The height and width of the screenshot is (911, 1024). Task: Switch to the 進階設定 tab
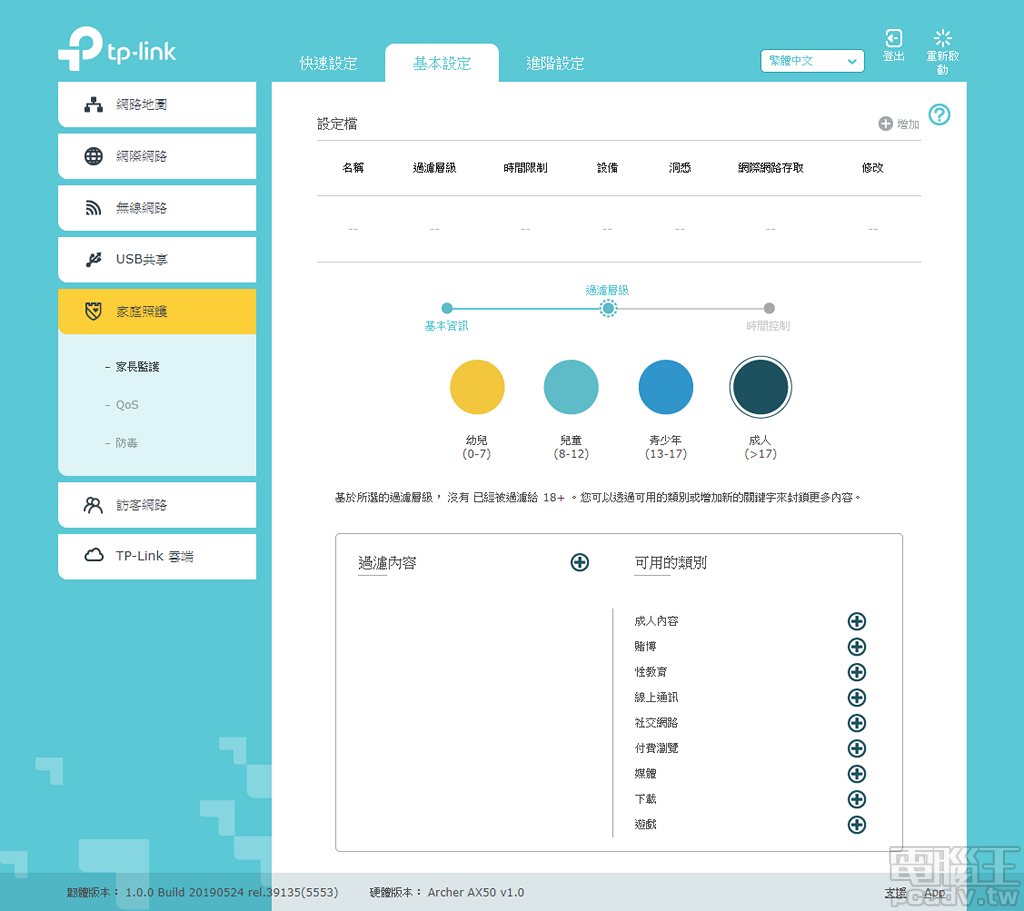coord(553,62)
